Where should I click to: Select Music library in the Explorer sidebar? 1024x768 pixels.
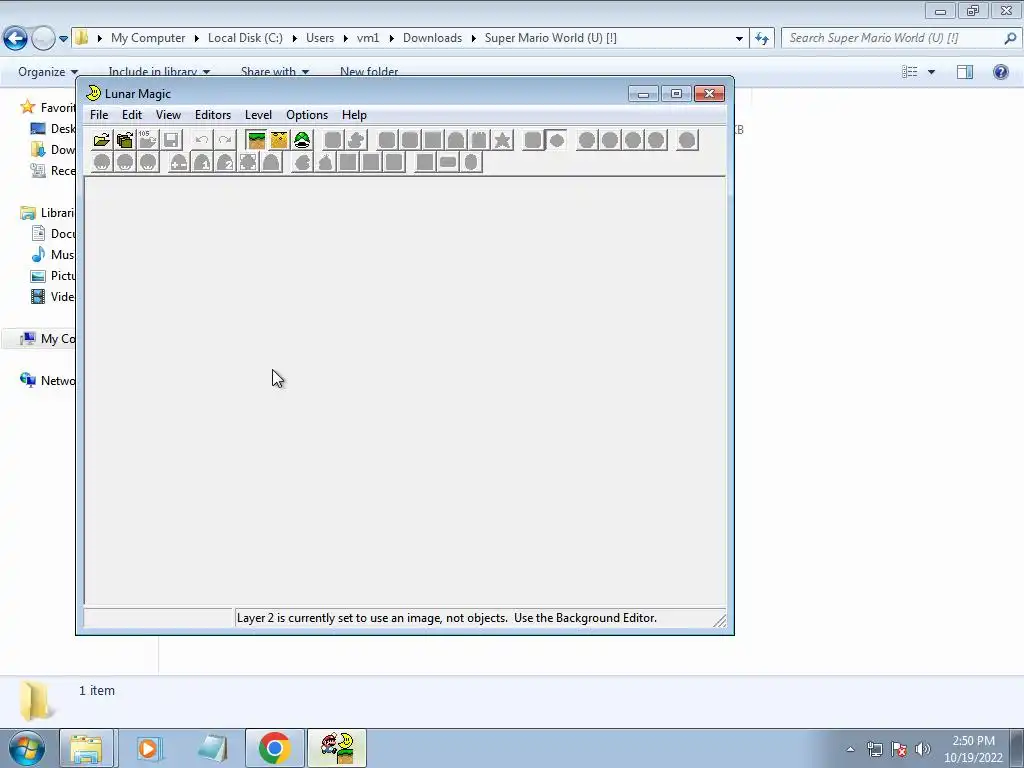54,255
